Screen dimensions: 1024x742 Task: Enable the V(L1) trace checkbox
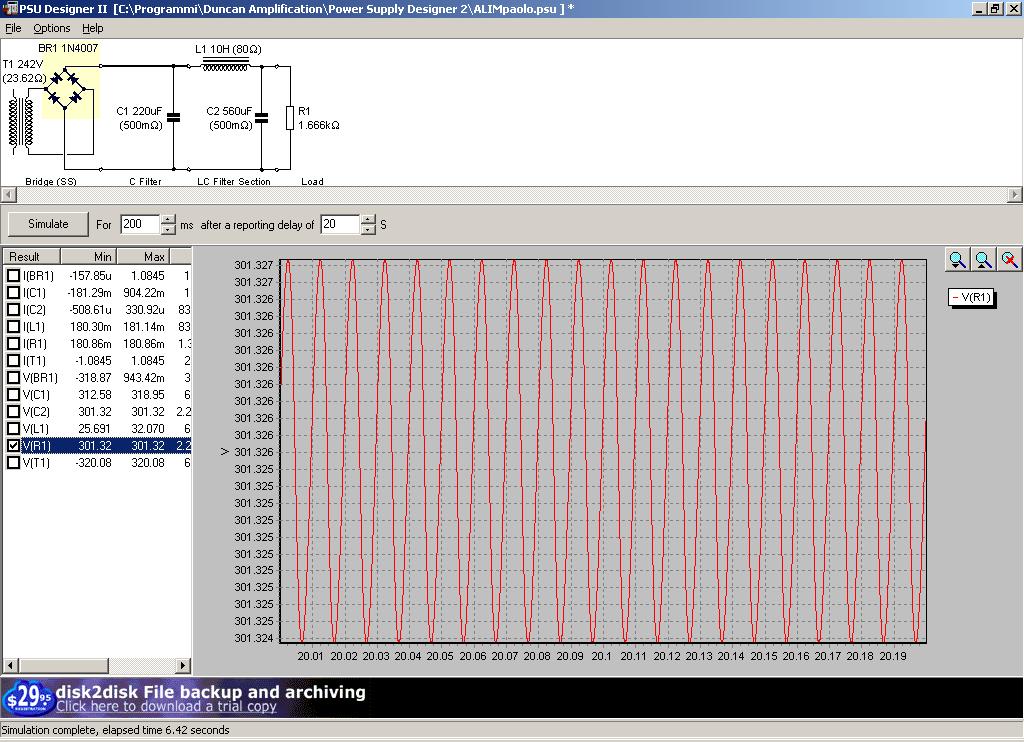point(13,428)
